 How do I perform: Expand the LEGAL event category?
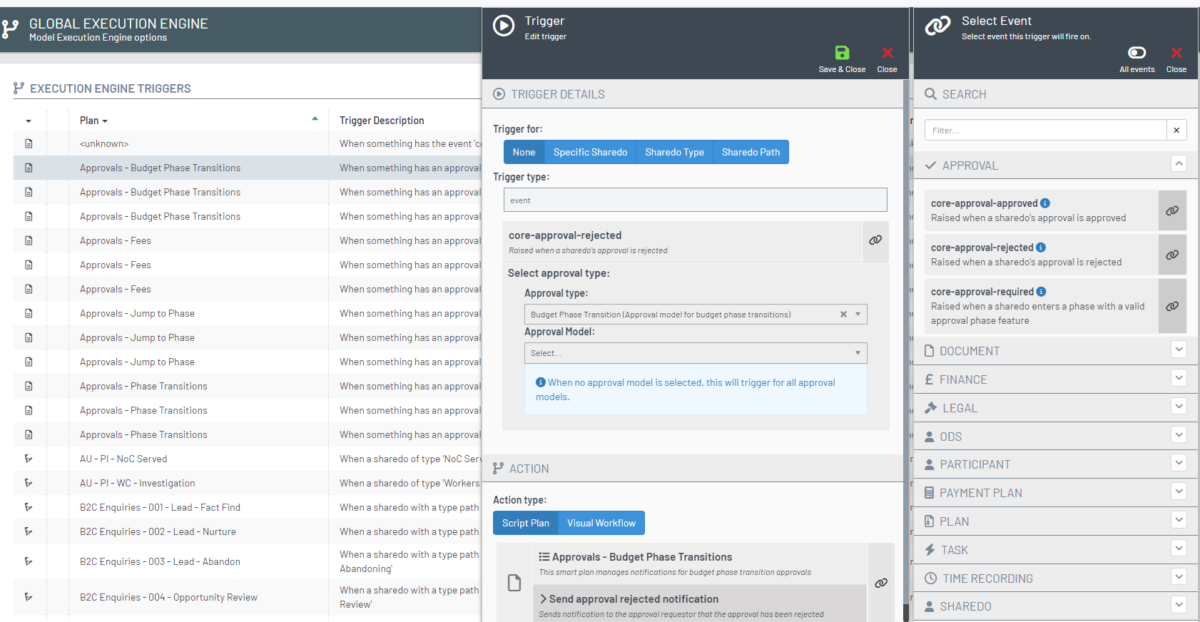(x=1179, y=407)
